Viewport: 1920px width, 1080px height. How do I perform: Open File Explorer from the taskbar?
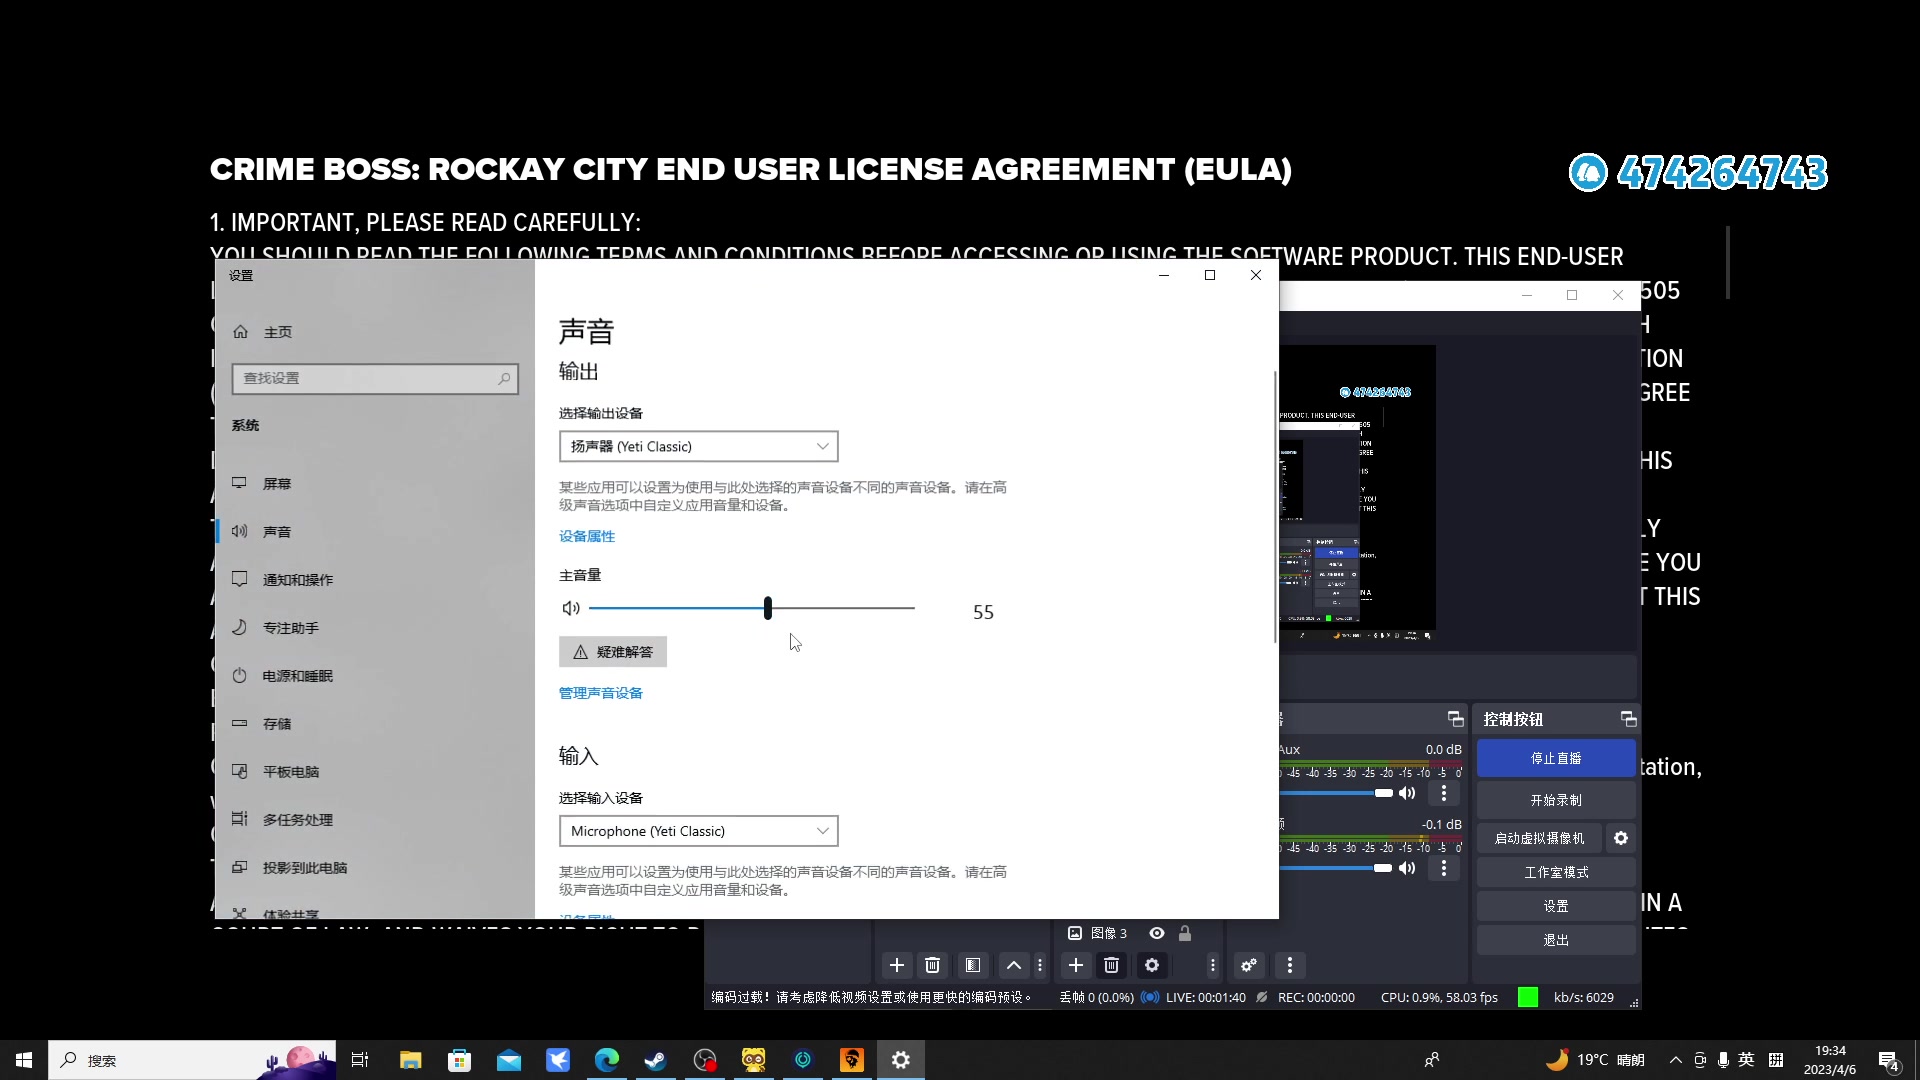(x=411, y=1060)
